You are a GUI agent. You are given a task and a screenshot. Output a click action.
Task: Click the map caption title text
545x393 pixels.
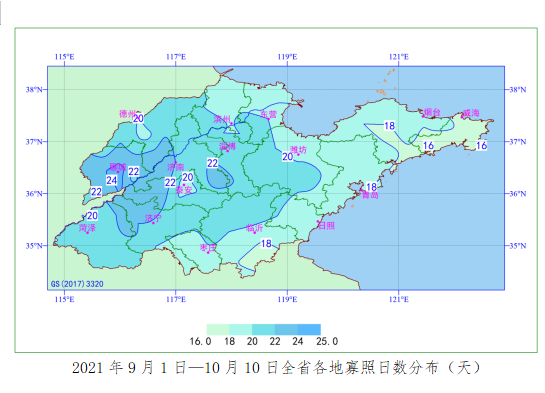(276, 367)
